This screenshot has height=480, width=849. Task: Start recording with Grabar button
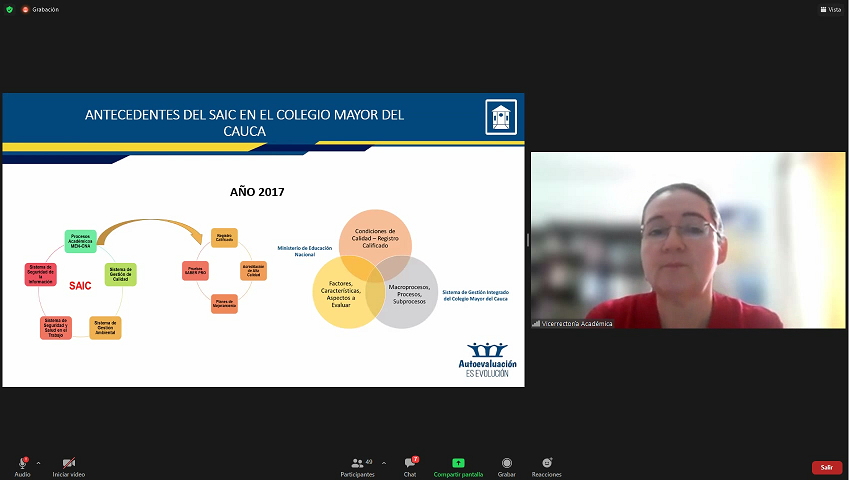(507, 467)
